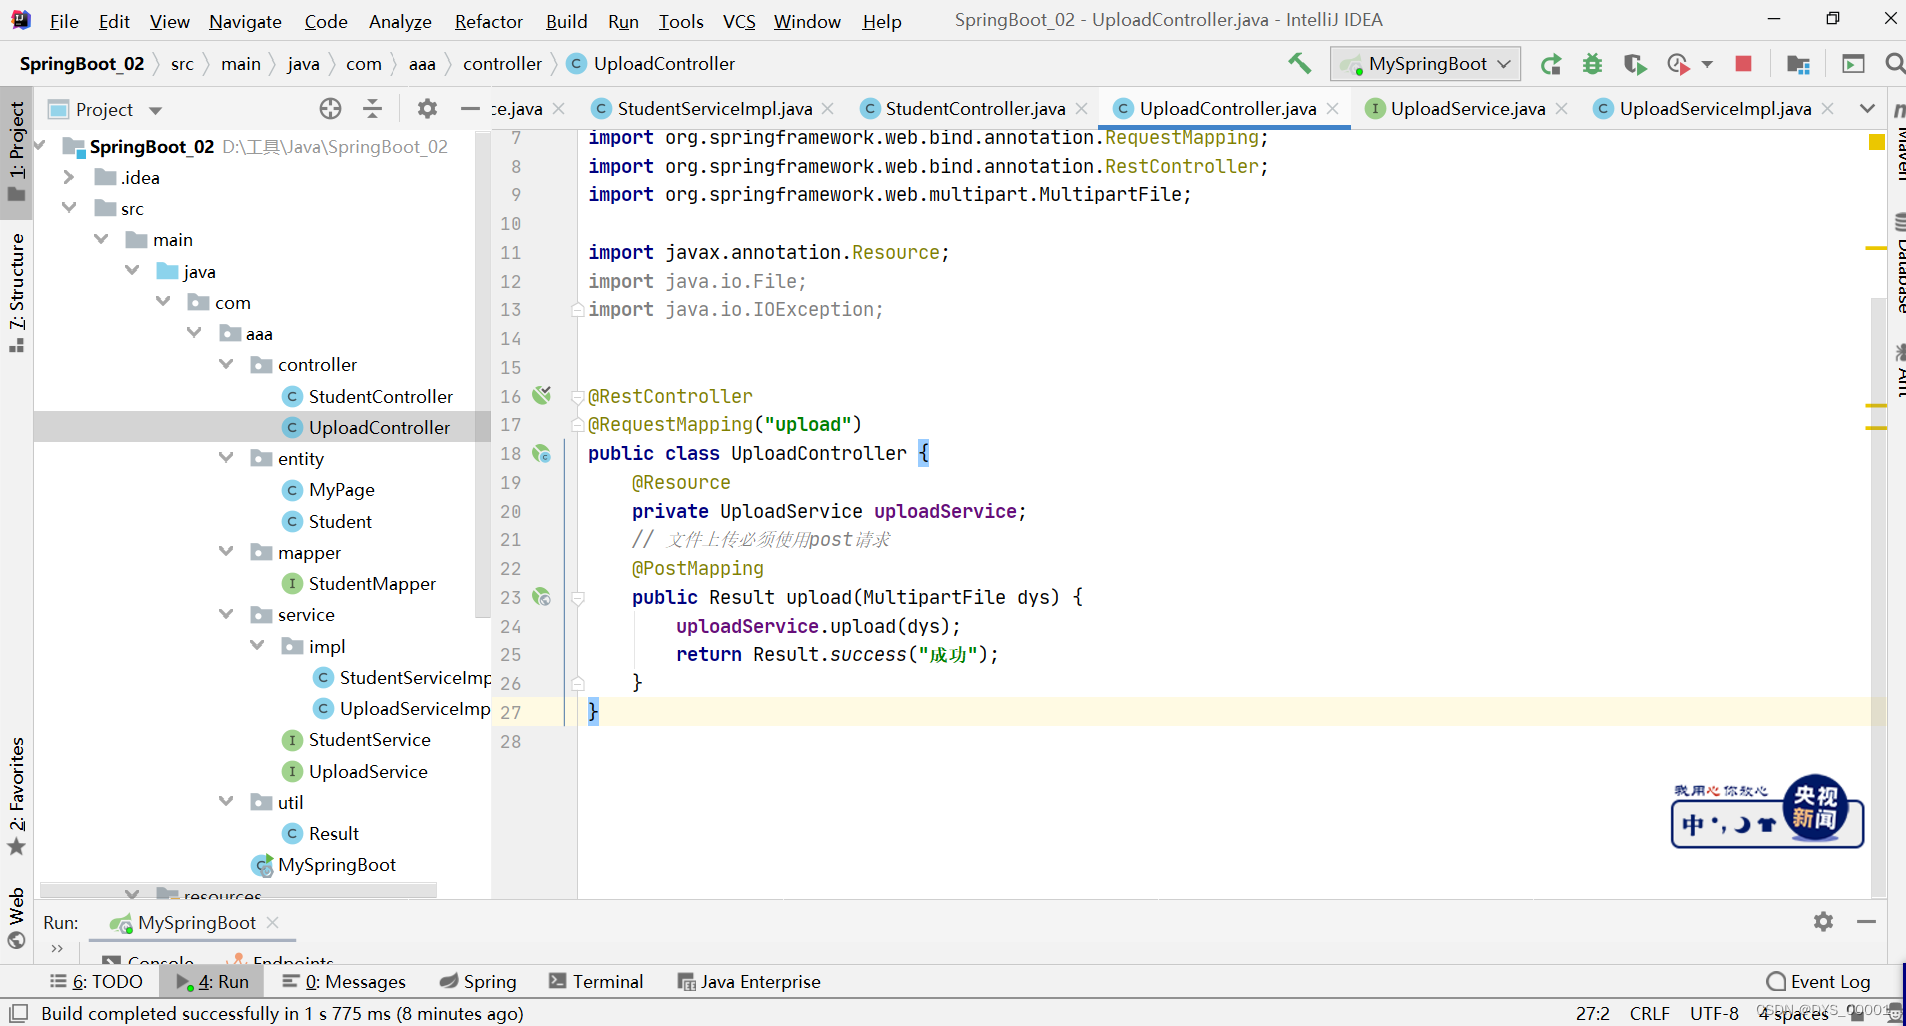This screenshot has width=1906, height=1026.
Task: Collapse the entity package
Action: (226, 458)
